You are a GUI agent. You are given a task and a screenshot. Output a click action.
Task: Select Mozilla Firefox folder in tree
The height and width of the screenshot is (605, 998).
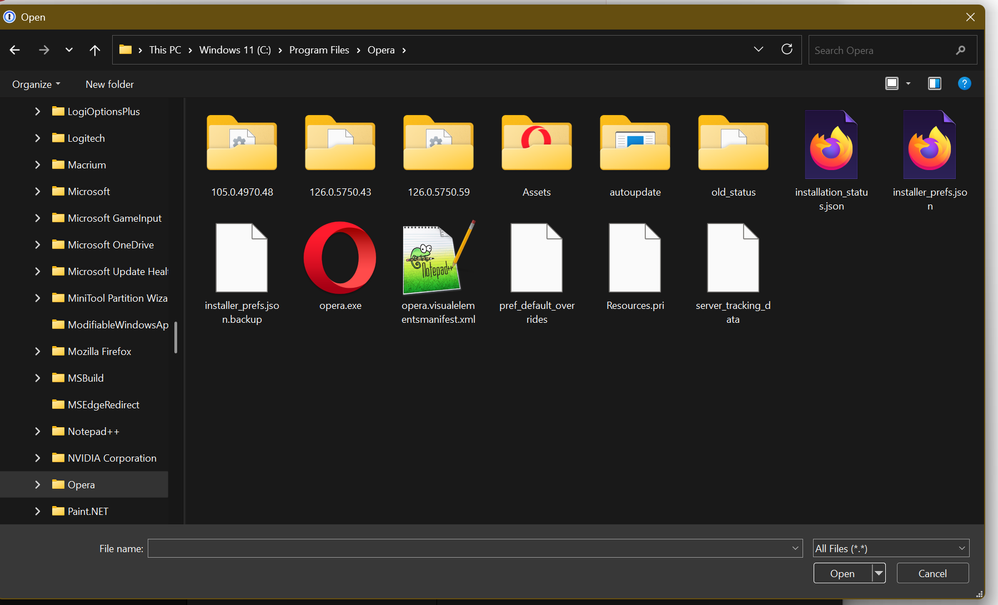tap(99, 351)
